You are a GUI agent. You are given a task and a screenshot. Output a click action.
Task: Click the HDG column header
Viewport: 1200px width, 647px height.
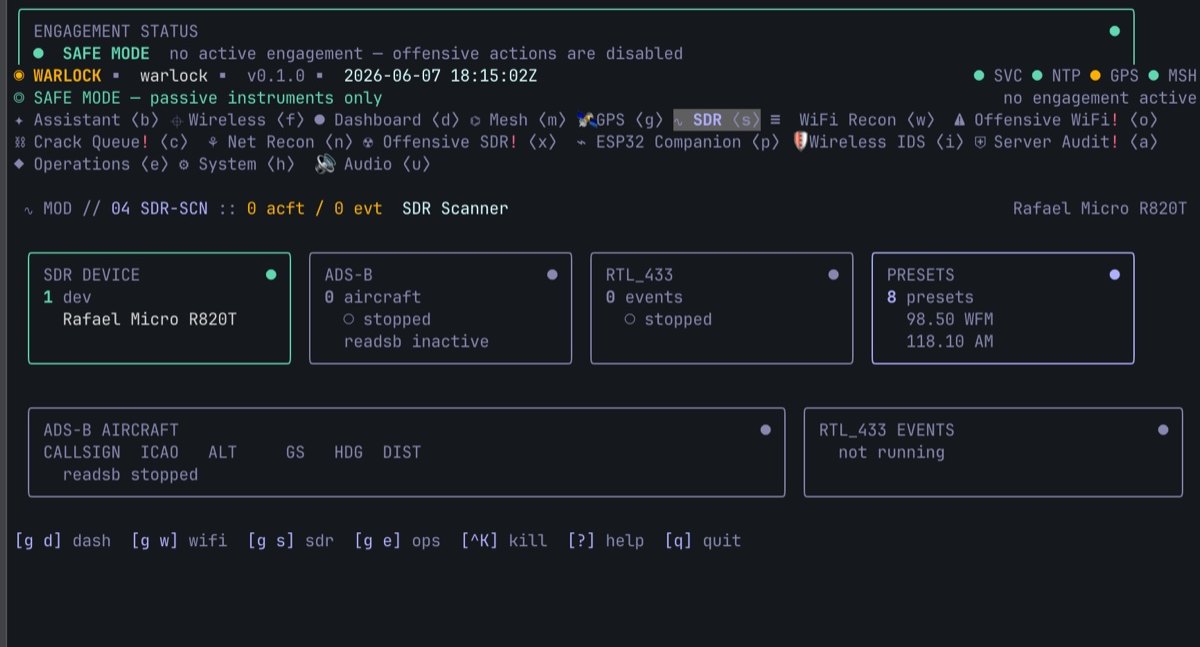point(349,452)
